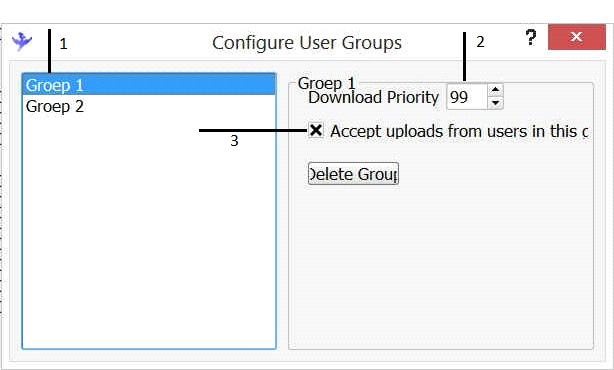Screen dimensions: 614x370
Task: Select Groep 1 in the group list
Action: [149, 85]
